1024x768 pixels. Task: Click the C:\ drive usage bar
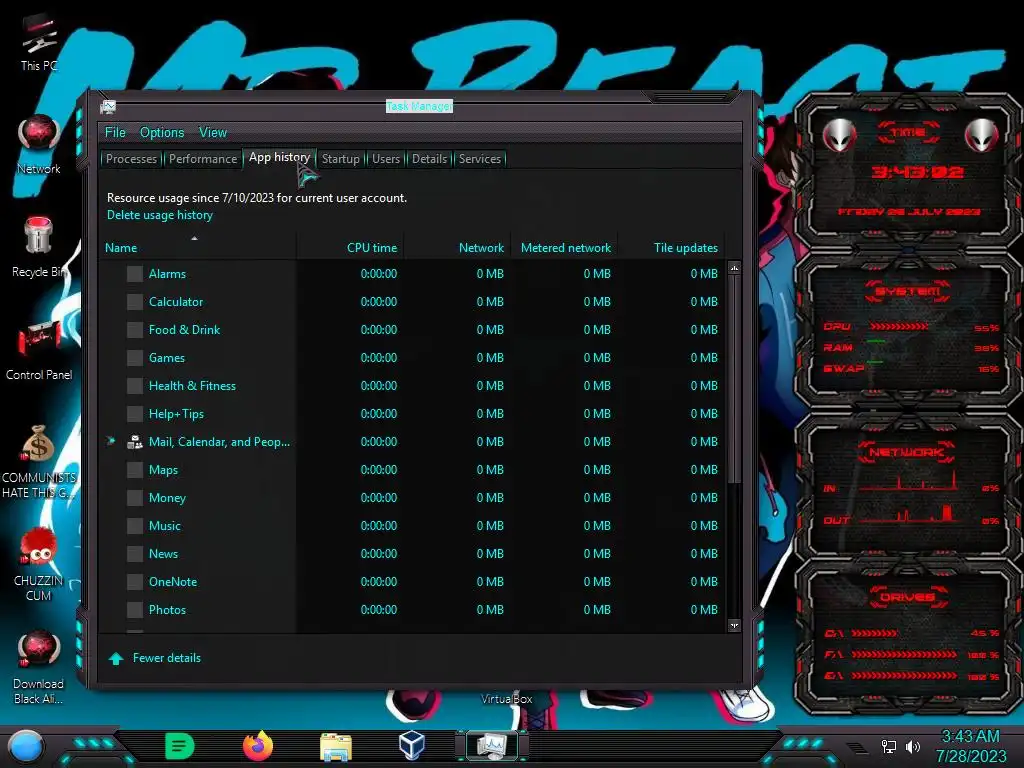click(874, 633)
